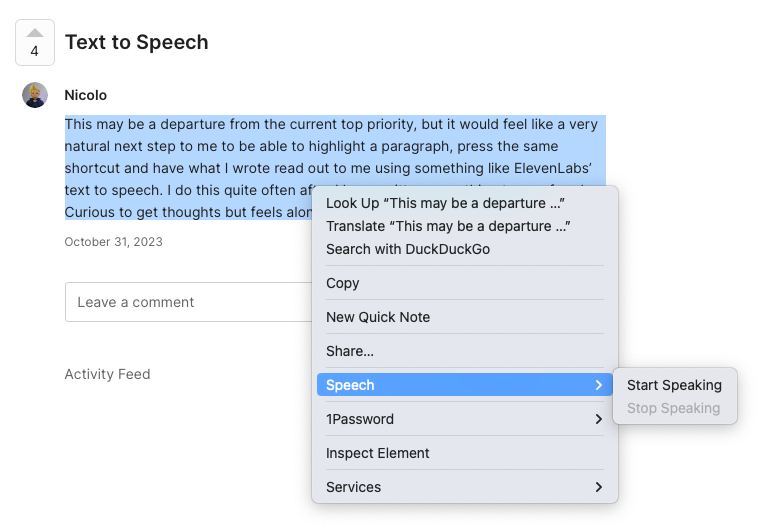
Task: Open the Share… menu entry
Action: (349, 351)
